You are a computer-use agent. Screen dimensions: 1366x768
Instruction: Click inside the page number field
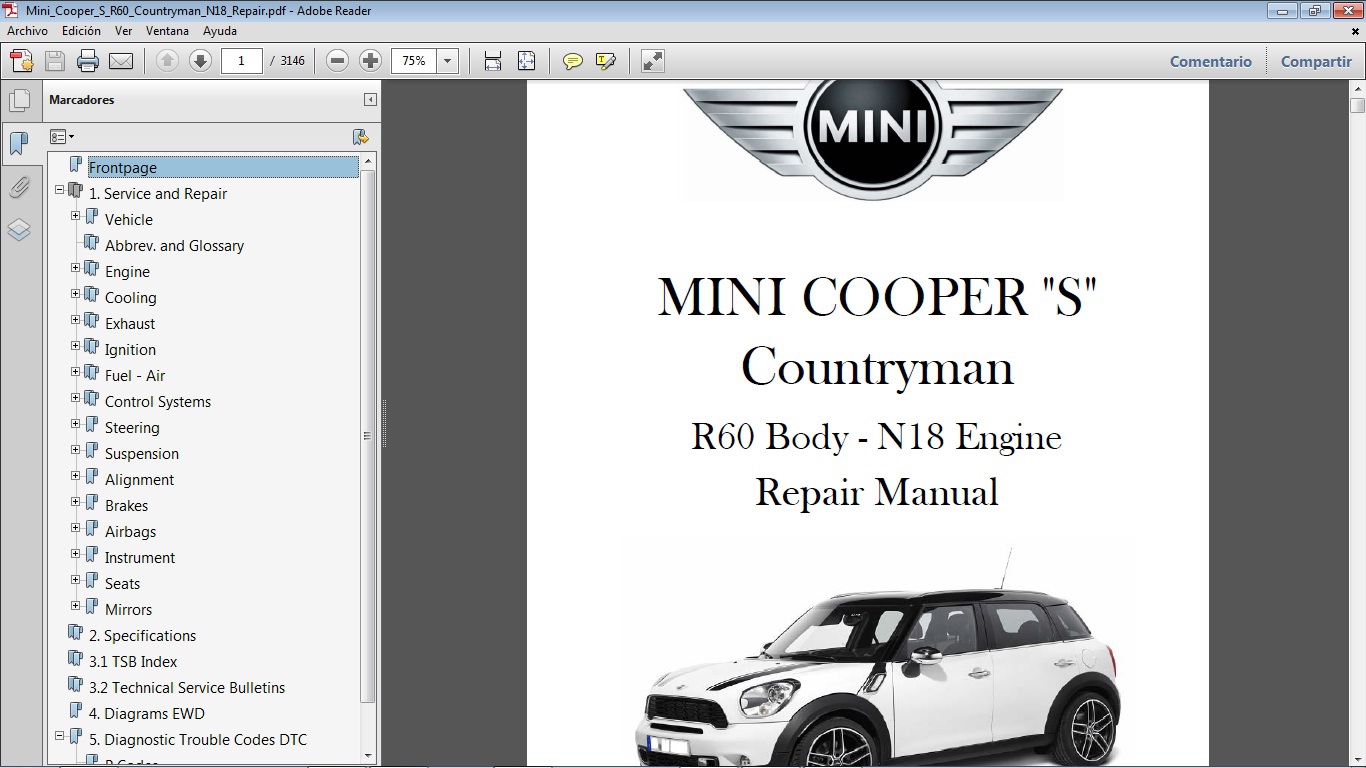(x=241, y=61)
